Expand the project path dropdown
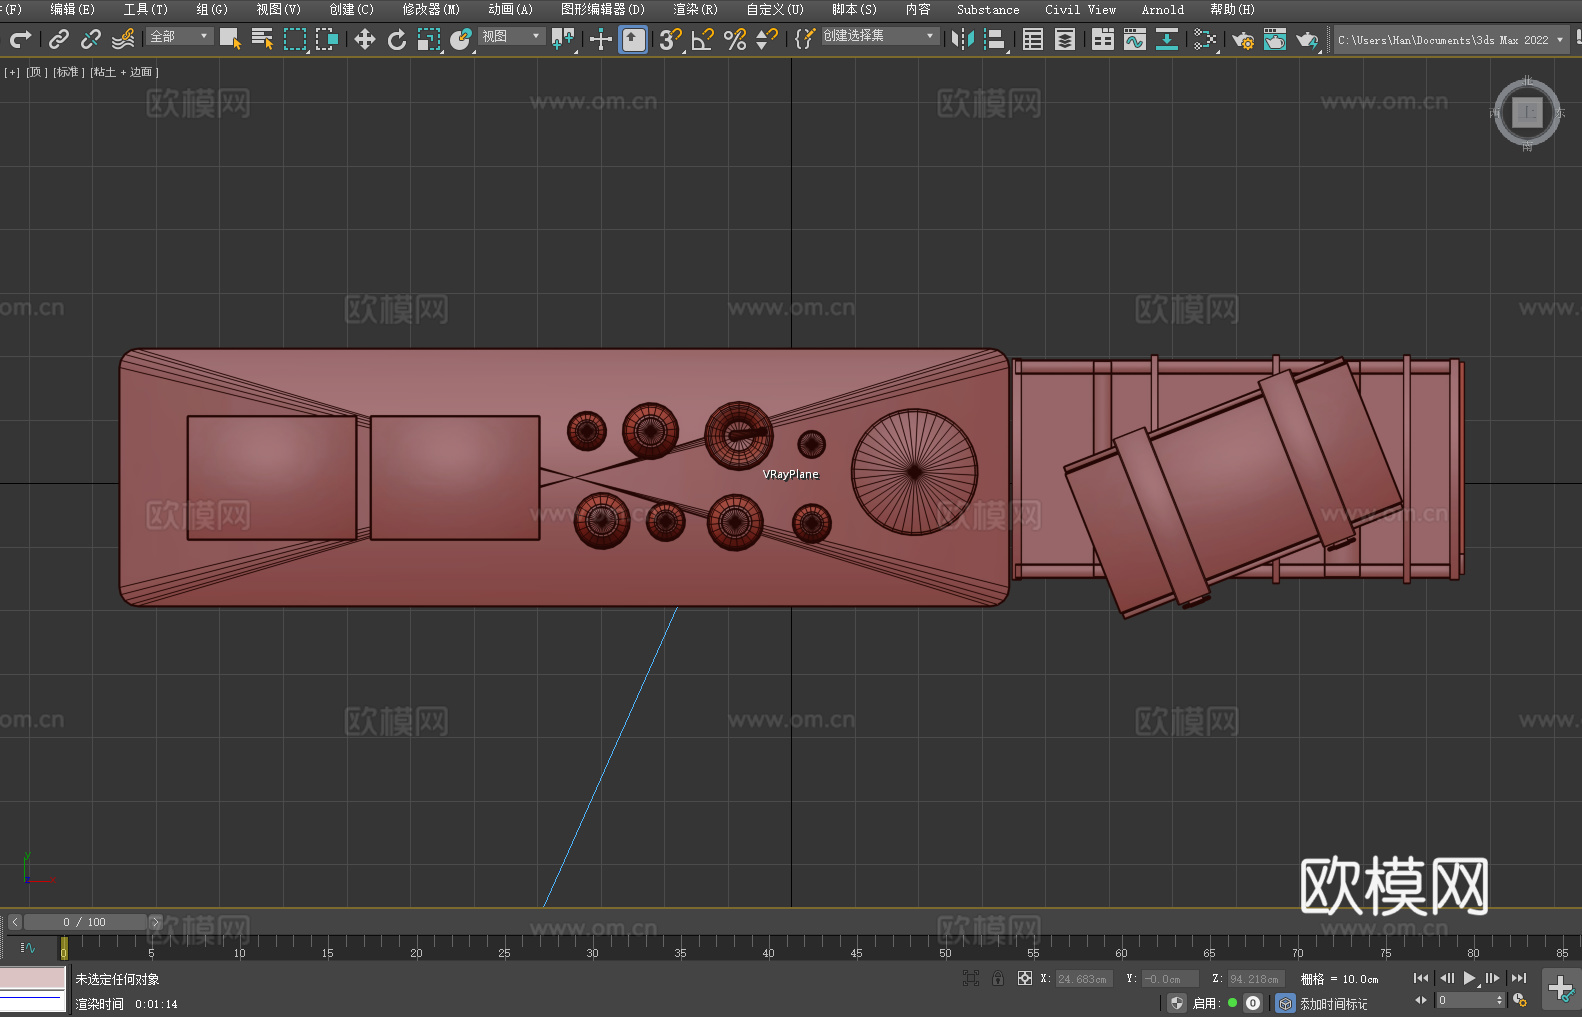The height and width of the screenshot is (1017, 1582). click(x=1559, y=40)
